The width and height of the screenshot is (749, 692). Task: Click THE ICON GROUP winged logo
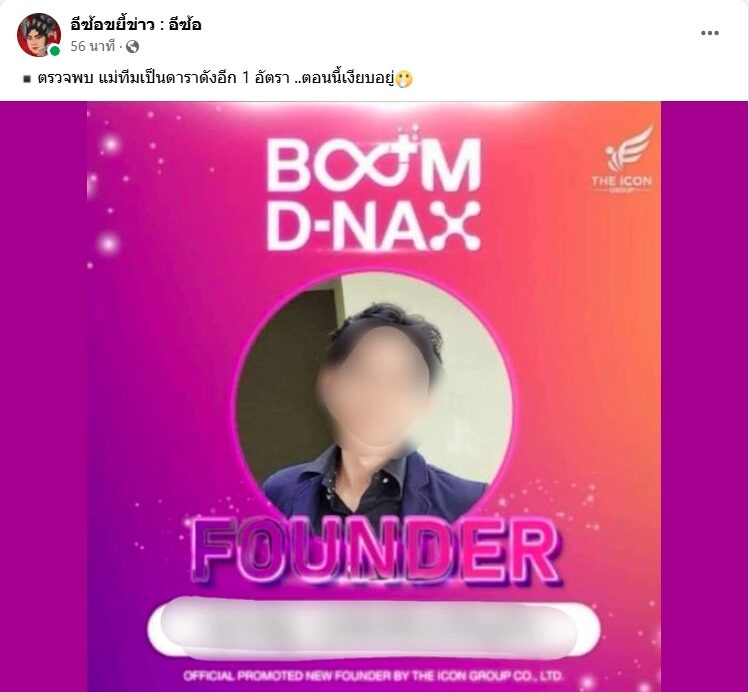(622, 160)
